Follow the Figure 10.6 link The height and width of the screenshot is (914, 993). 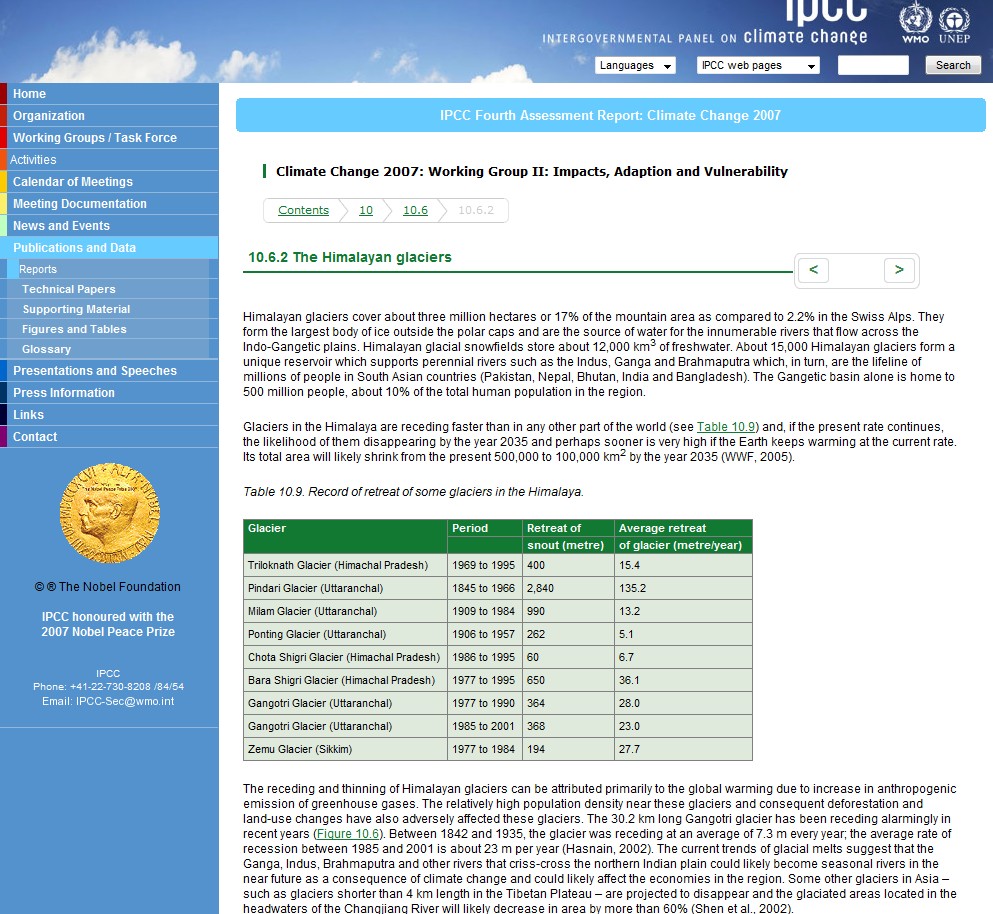pos(349,834)
